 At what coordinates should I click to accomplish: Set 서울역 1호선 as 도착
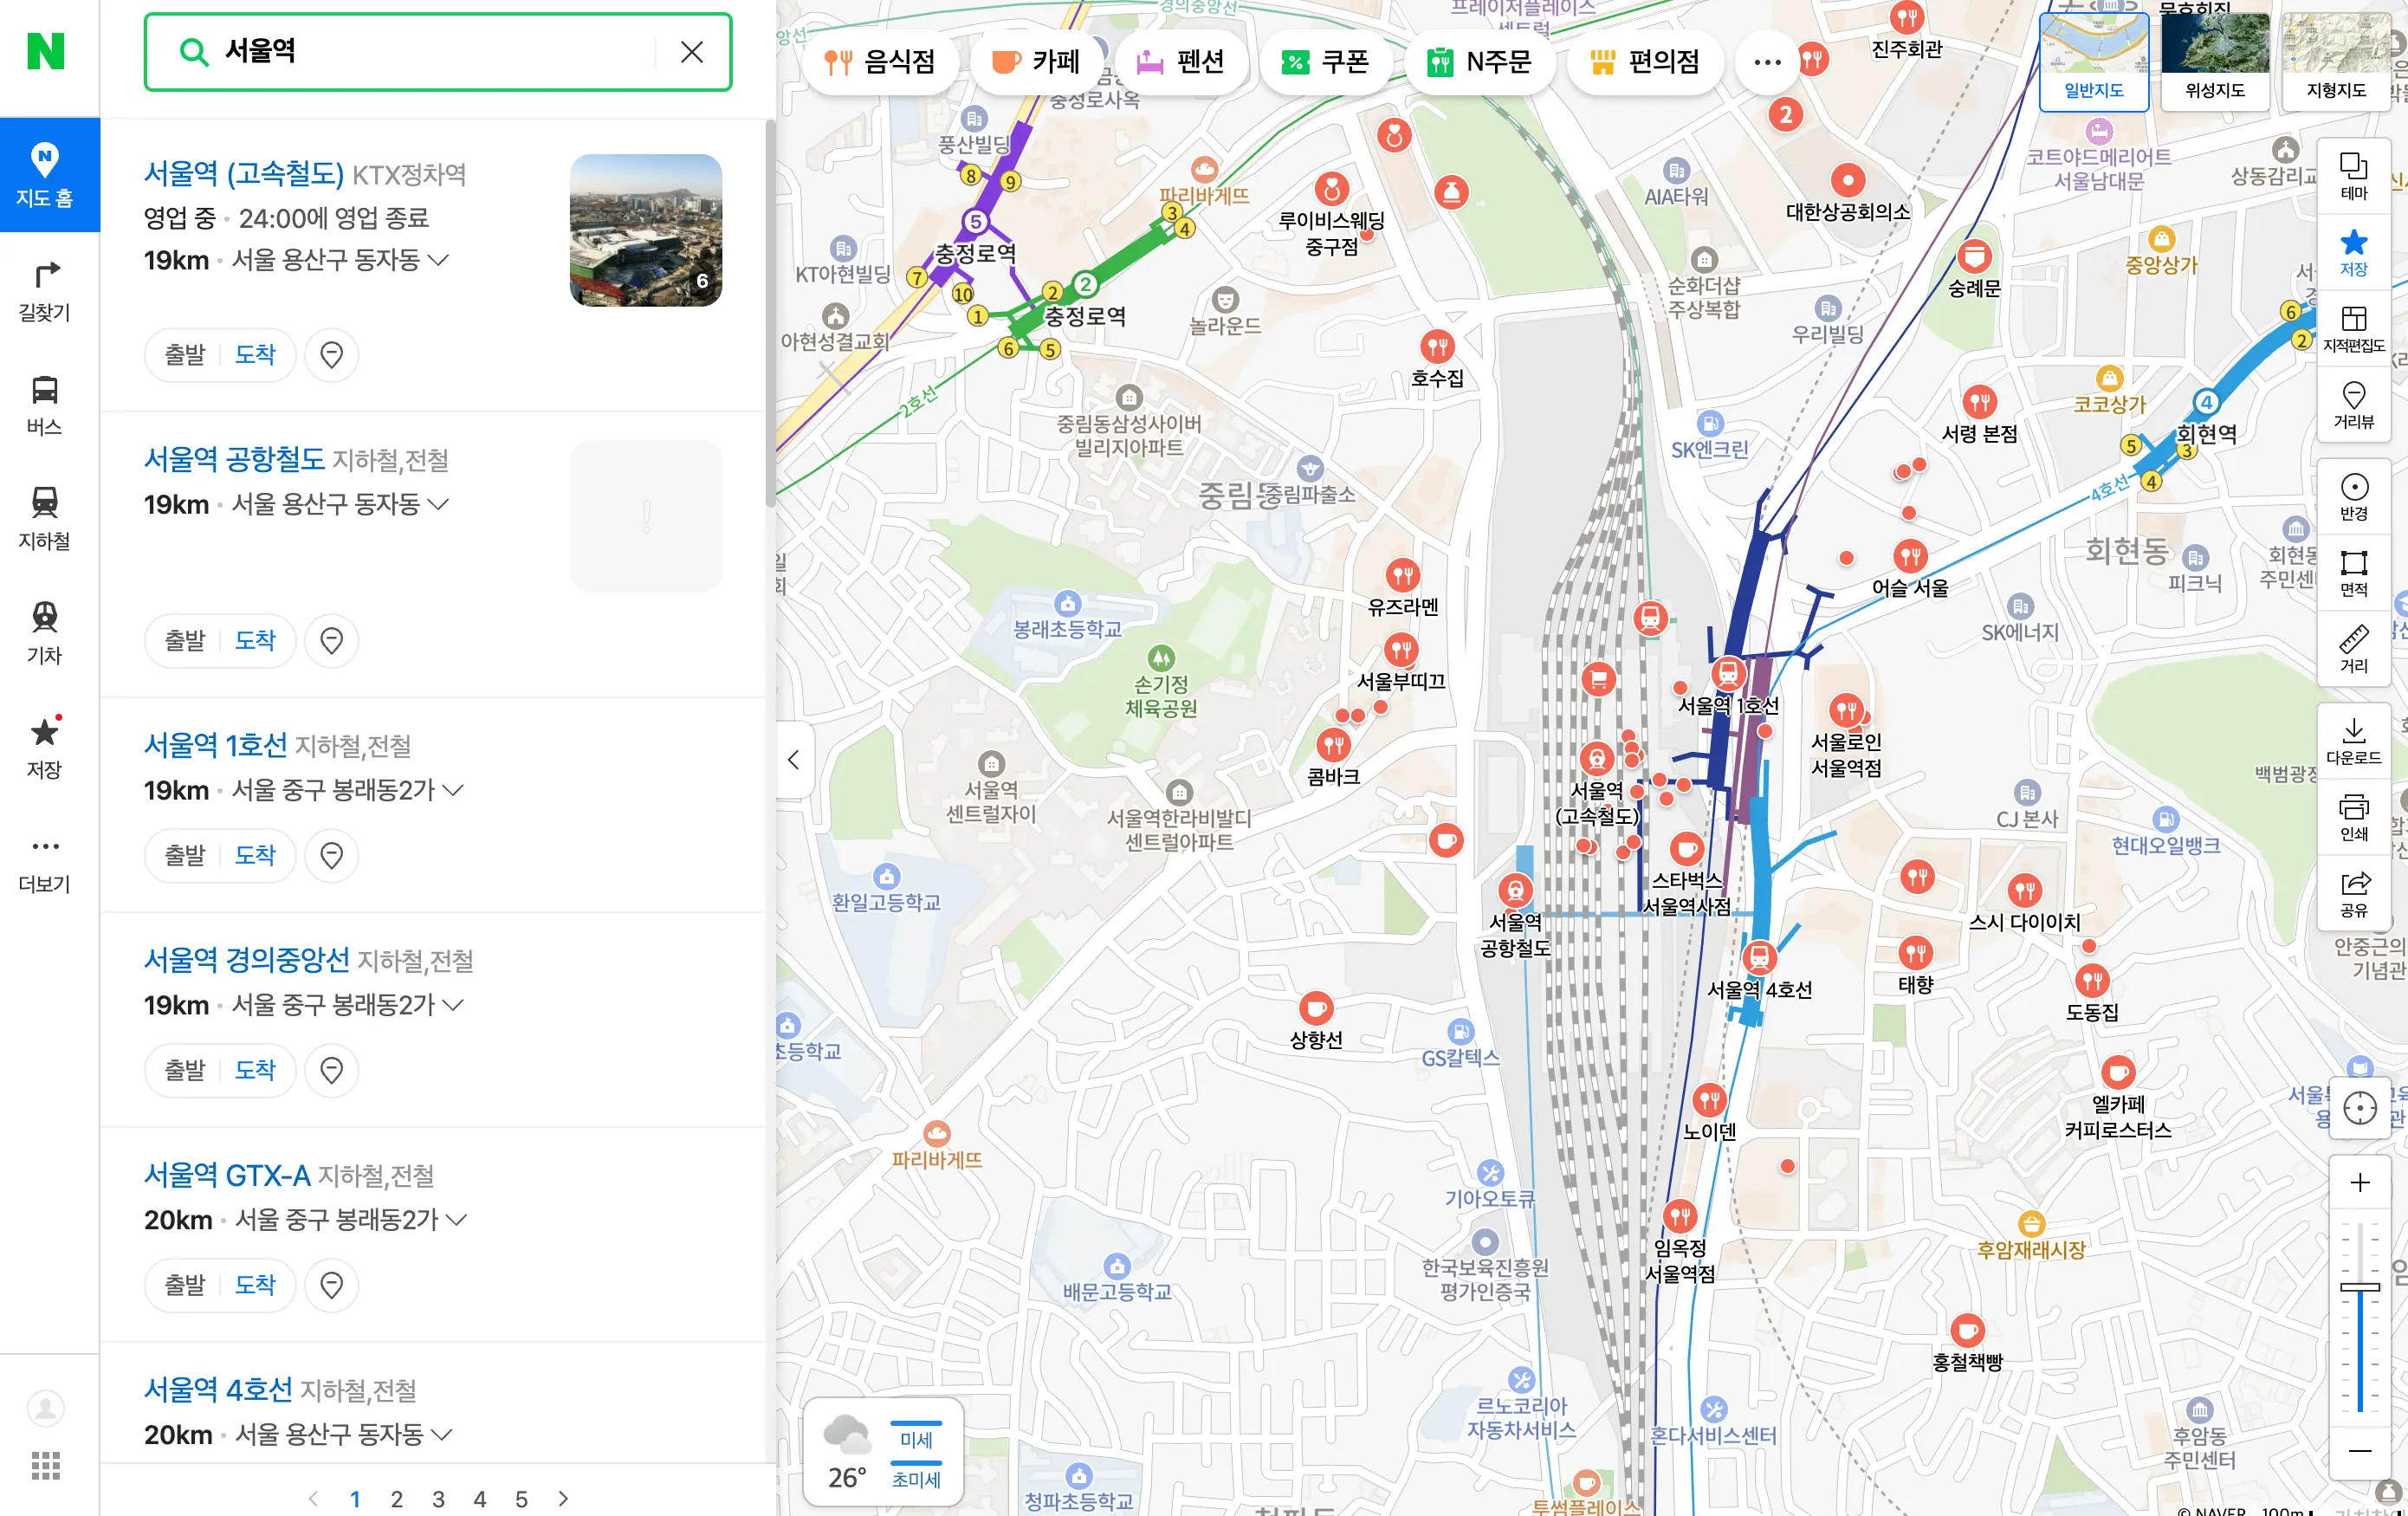pyautogui.click(x=255, y=855)
